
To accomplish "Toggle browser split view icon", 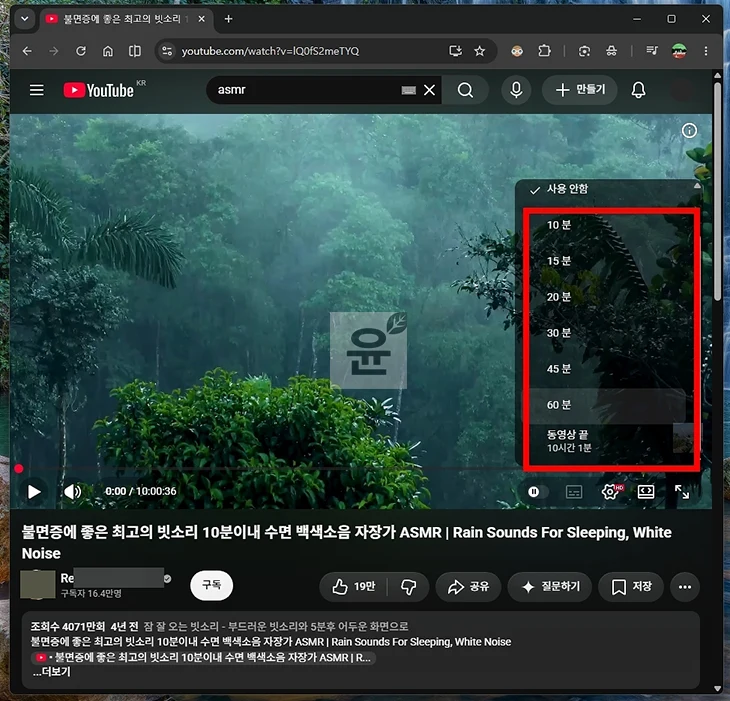I will coord(135,51).
